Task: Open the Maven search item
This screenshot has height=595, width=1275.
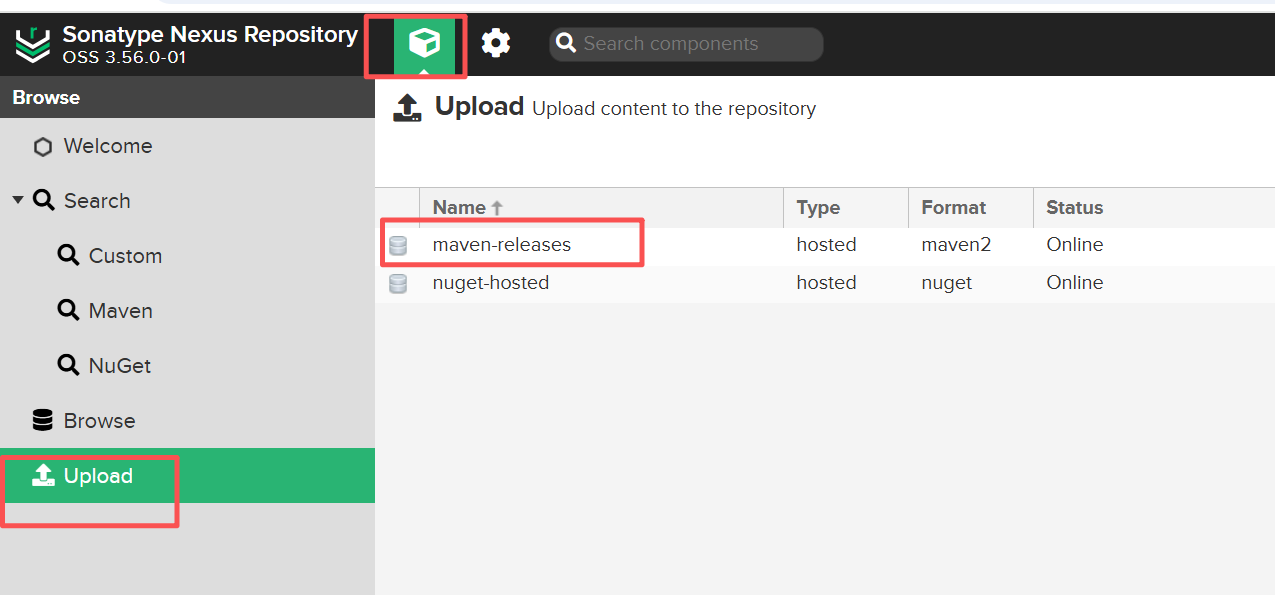Action: pyautogui.click(x=187, y=311)
